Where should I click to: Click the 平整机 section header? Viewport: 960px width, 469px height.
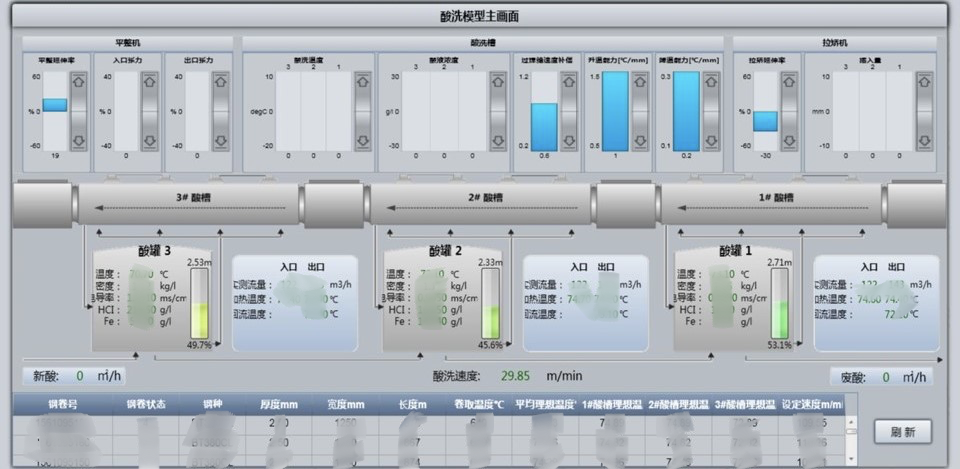pyautogui.click(x=128, y=43)
